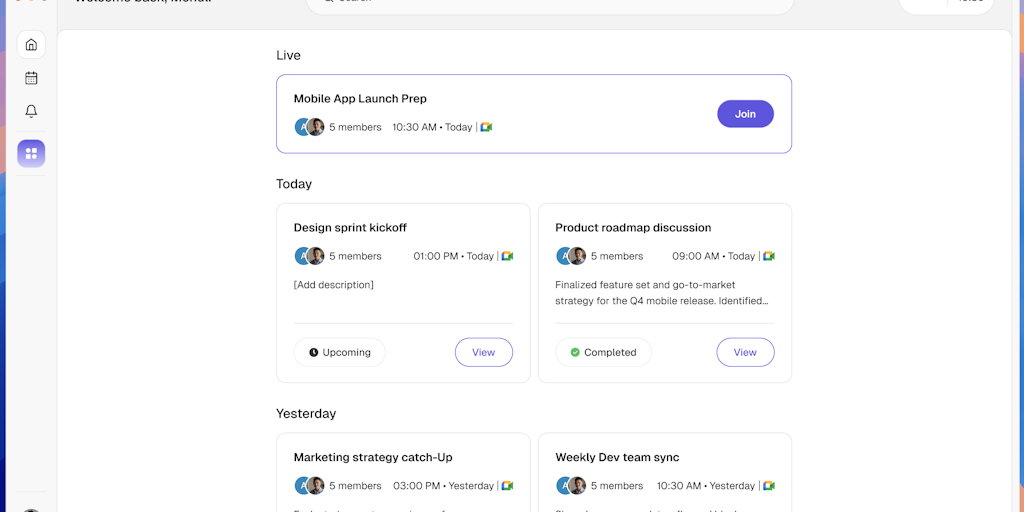Click the Live section heading
This screenshot has height=512, width=1024.
pyautogui.click(x=289, y=56)
